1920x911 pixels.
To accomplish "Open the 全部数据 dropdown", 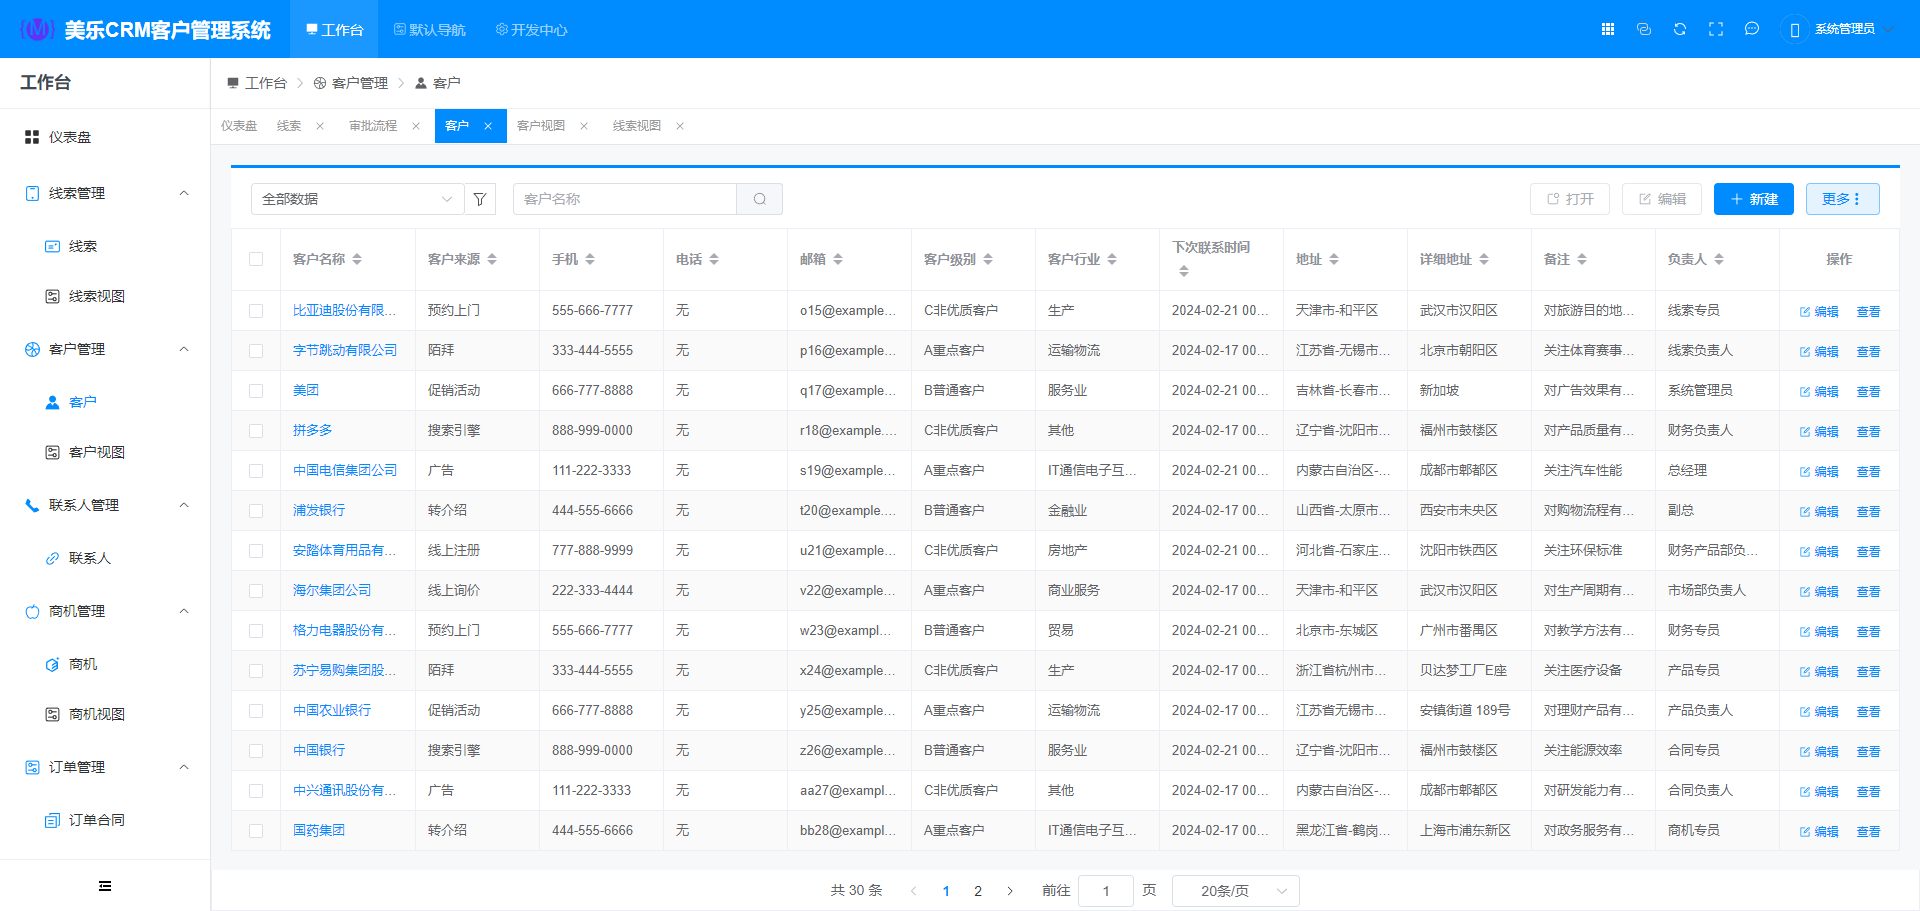I will (357, 199).
